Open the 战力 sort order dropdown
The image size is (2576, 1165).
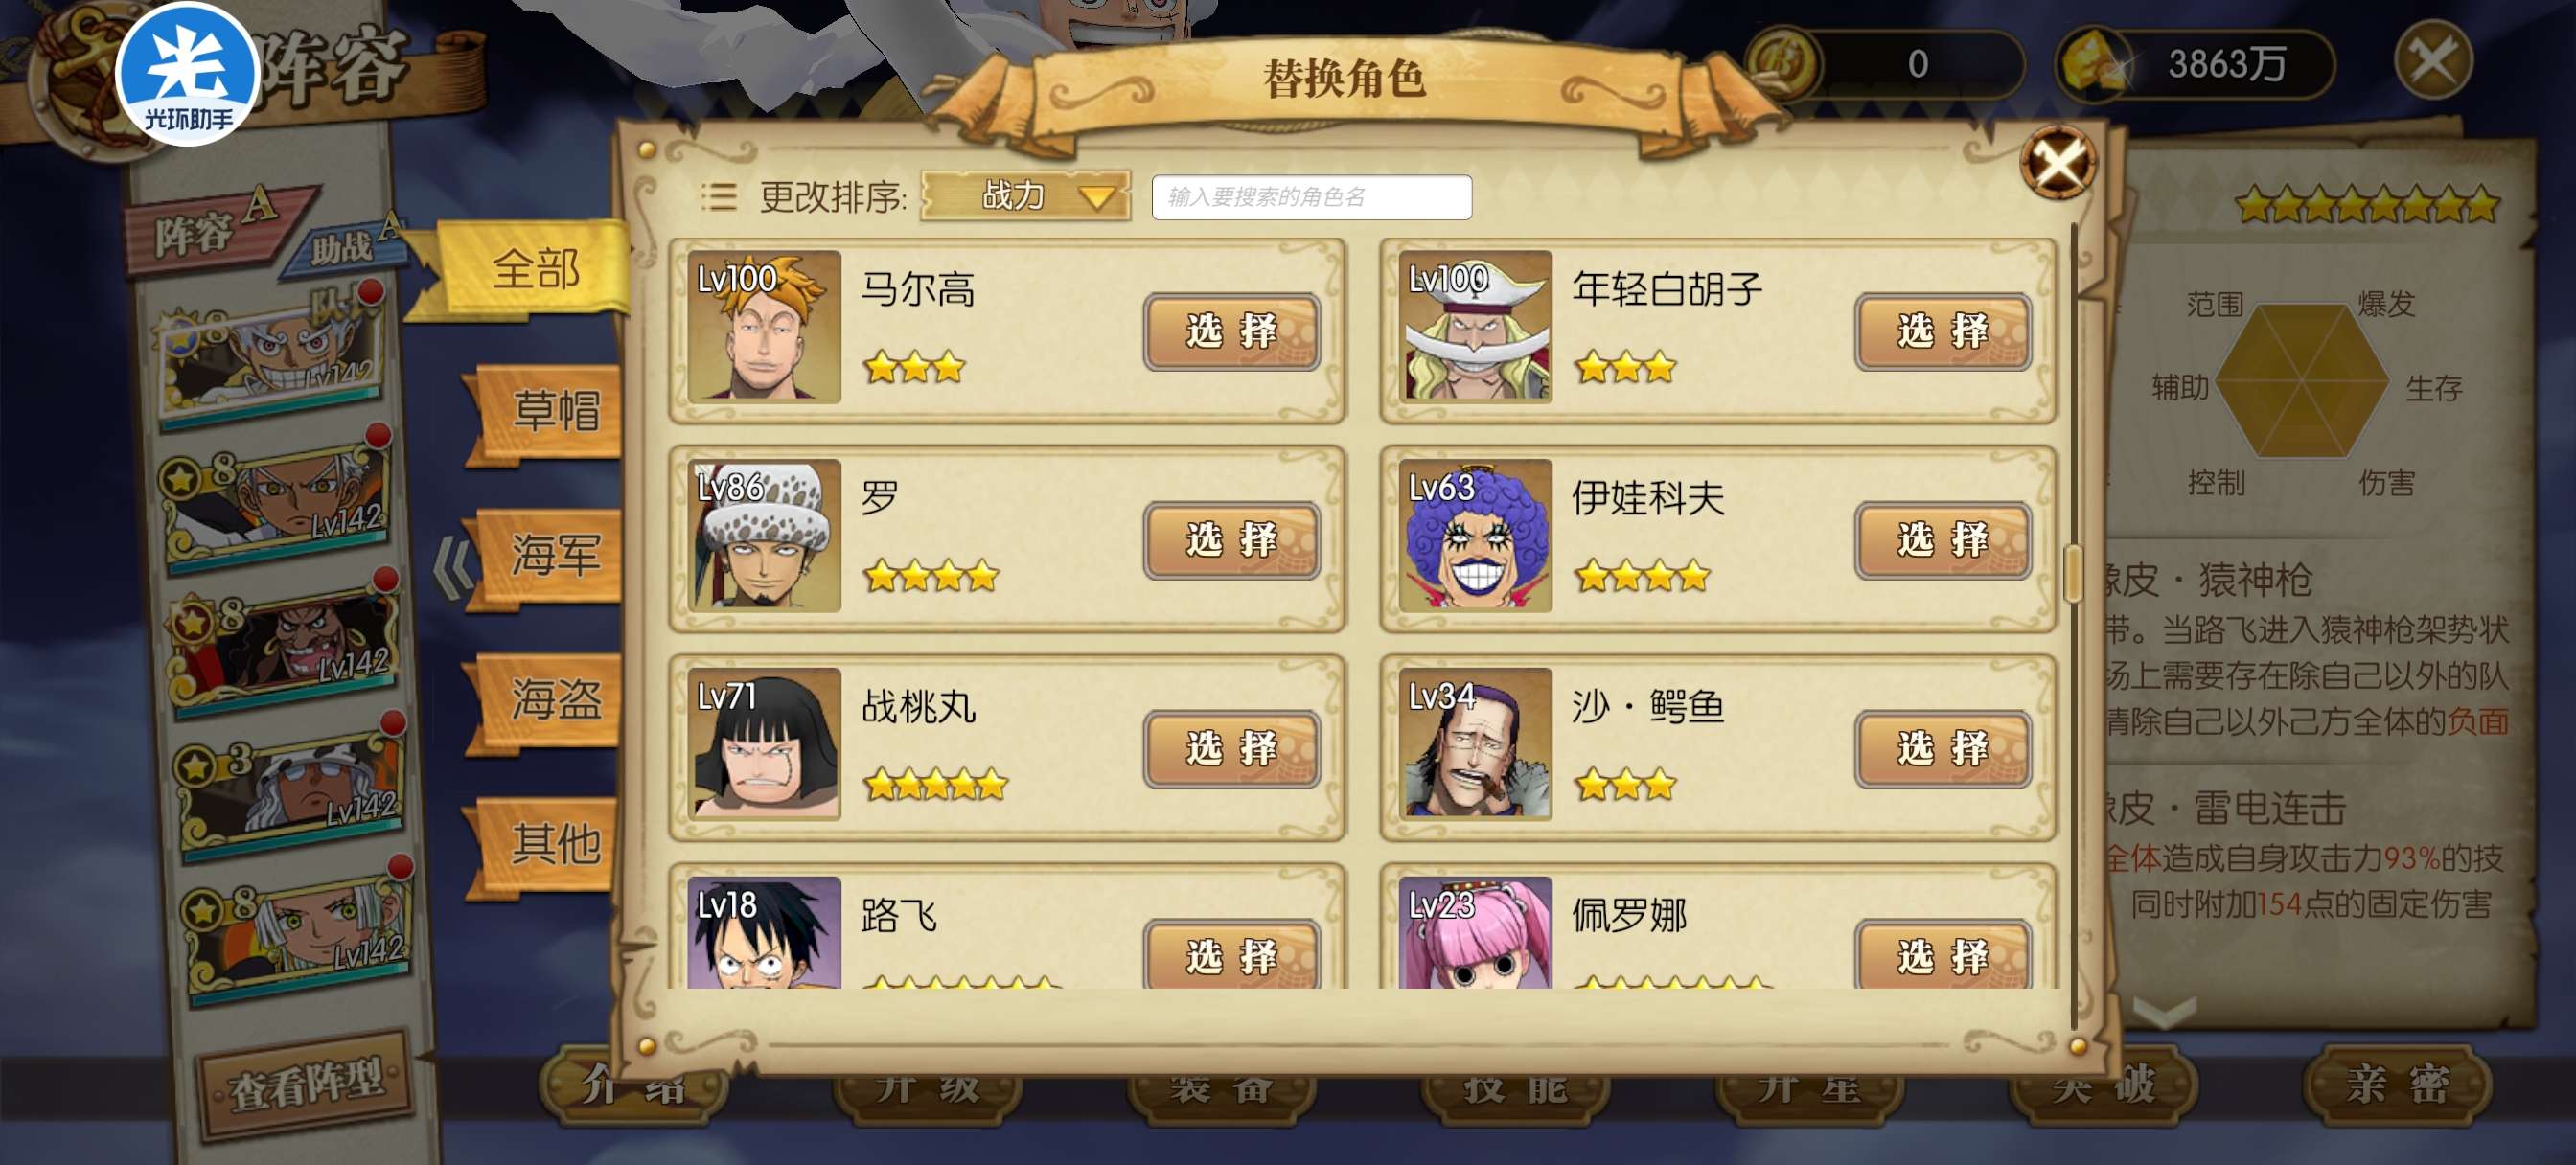[x=1026, y=195]
